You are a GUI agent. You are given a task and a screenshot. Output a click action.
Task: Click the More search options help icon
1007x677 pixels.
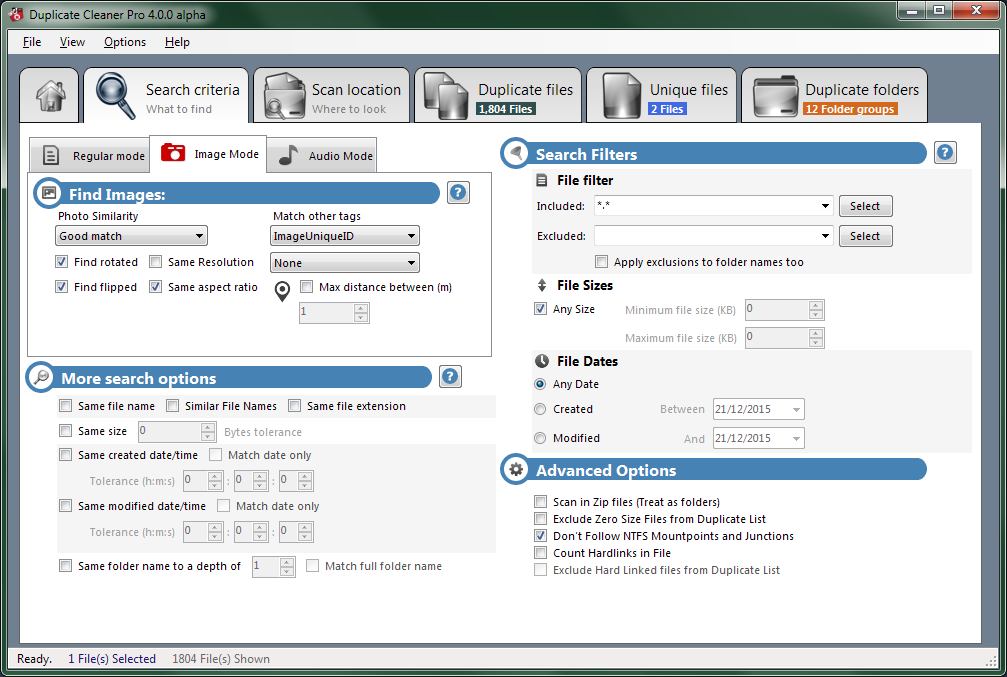pos(450,377)
